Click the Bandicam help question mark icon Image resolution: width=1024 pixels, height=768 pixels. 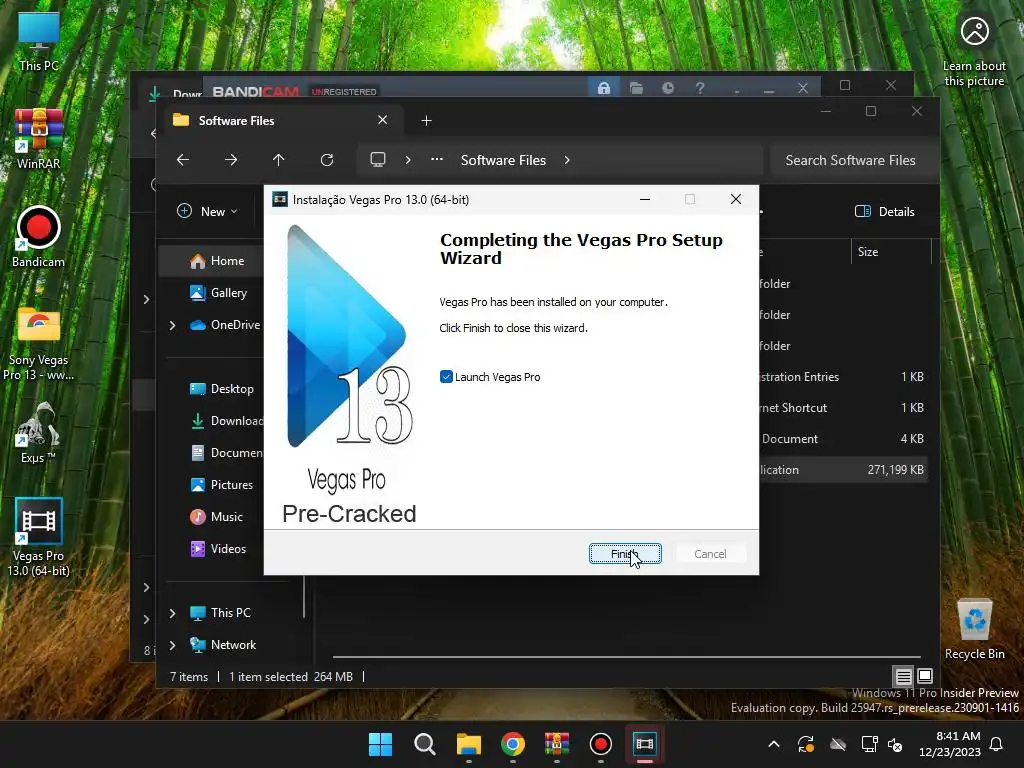[x=699, y=88]
